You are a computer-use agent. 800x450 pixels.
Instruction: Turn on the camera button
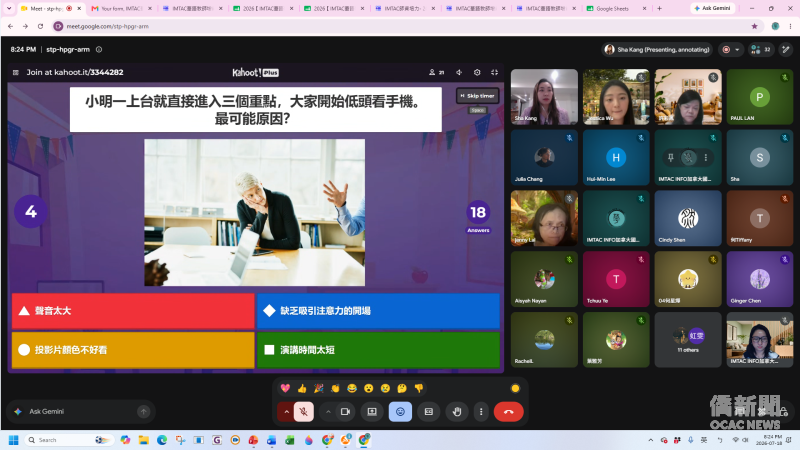[x=345, y=412]
